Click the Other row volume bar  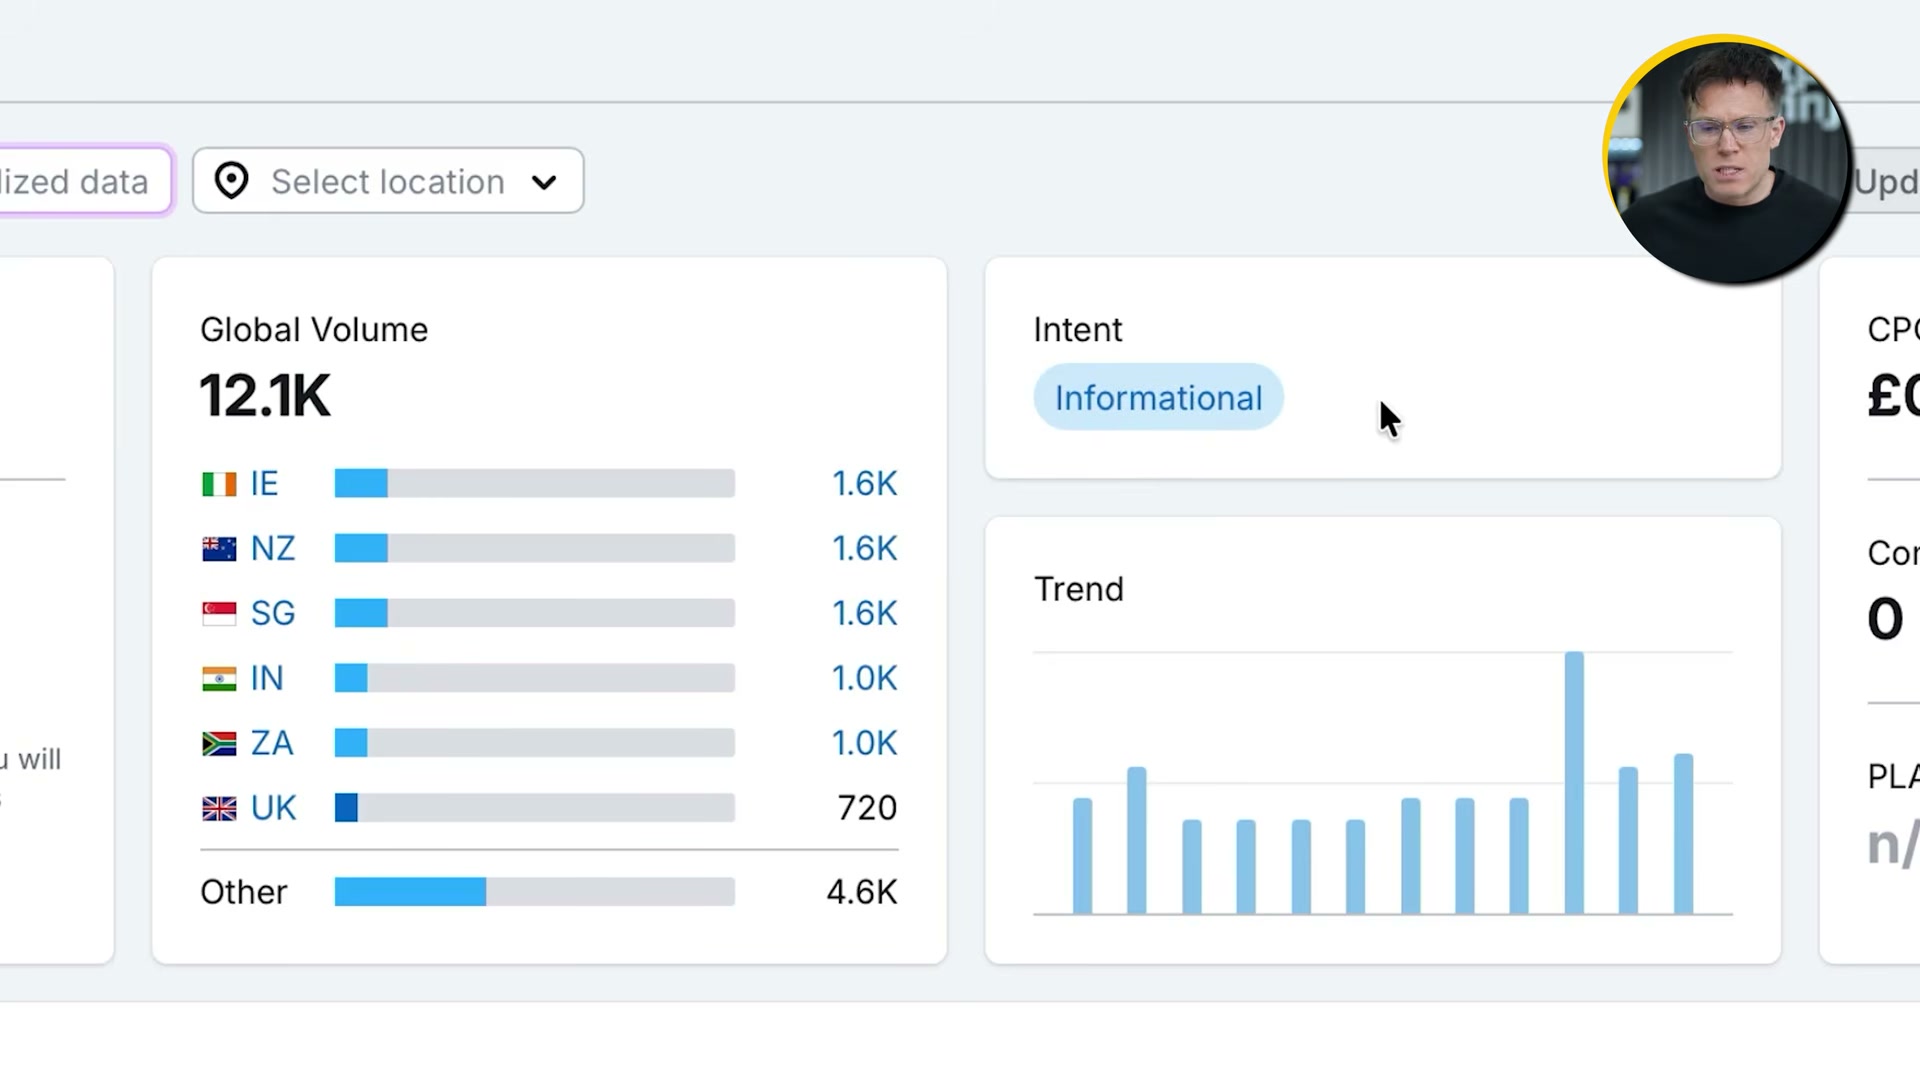[410, 892]
